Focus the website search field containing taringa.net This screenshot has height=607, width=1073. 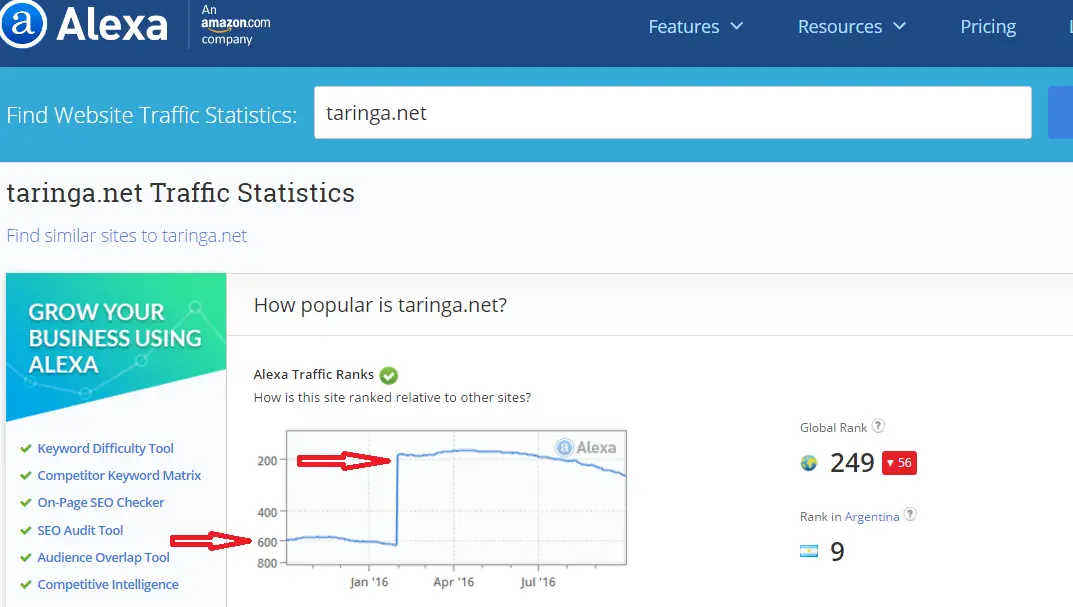(x=673, y=112)
